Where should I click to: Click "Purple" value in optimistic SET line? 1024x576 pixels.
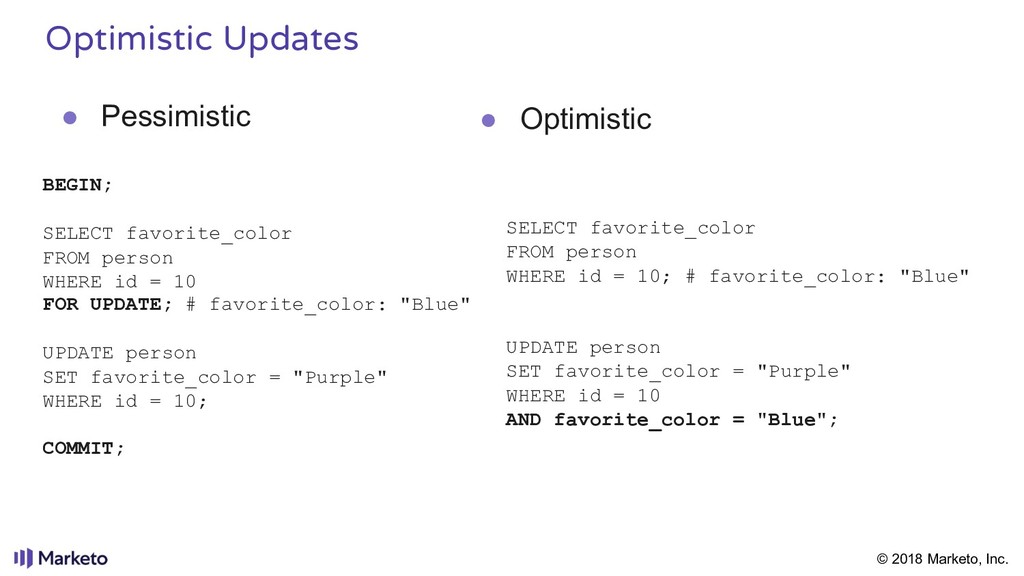(803, 372)
